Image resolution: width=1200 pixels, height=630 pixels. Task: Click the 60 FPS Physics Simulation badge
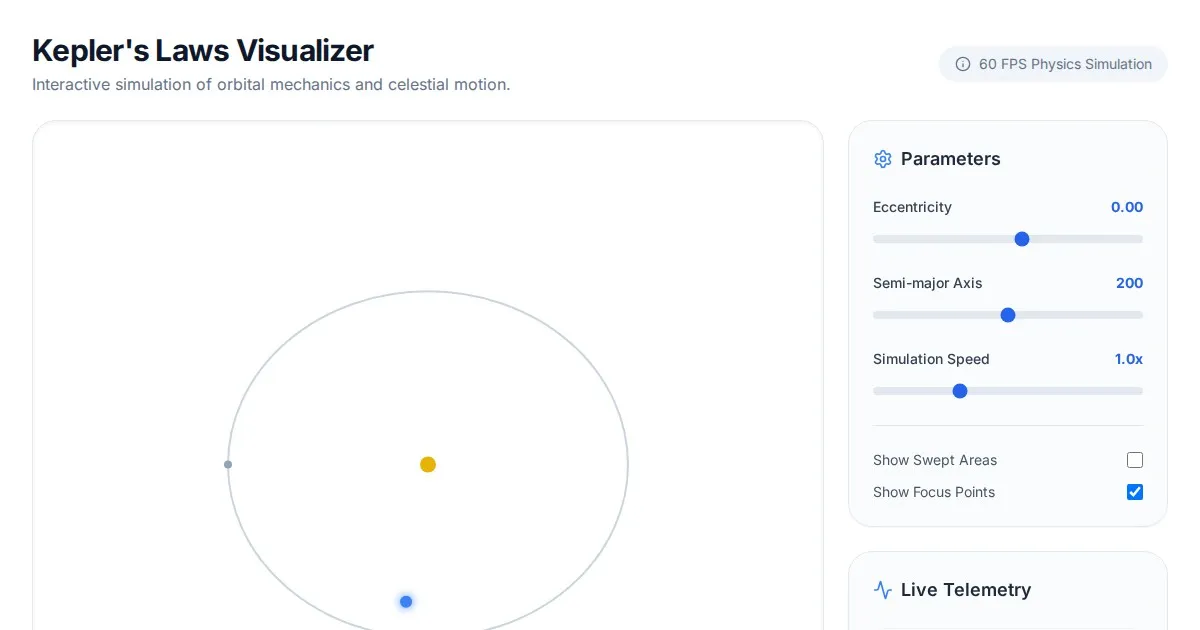pos(1054,64)
